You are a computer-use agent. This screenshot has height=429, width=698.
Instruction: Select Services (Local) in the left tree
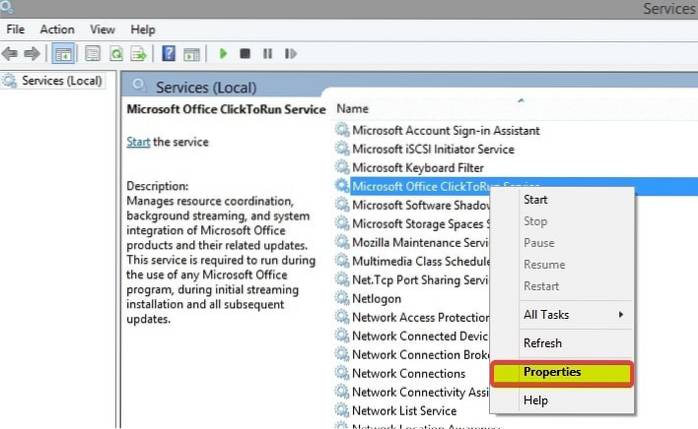pos(60,80)
